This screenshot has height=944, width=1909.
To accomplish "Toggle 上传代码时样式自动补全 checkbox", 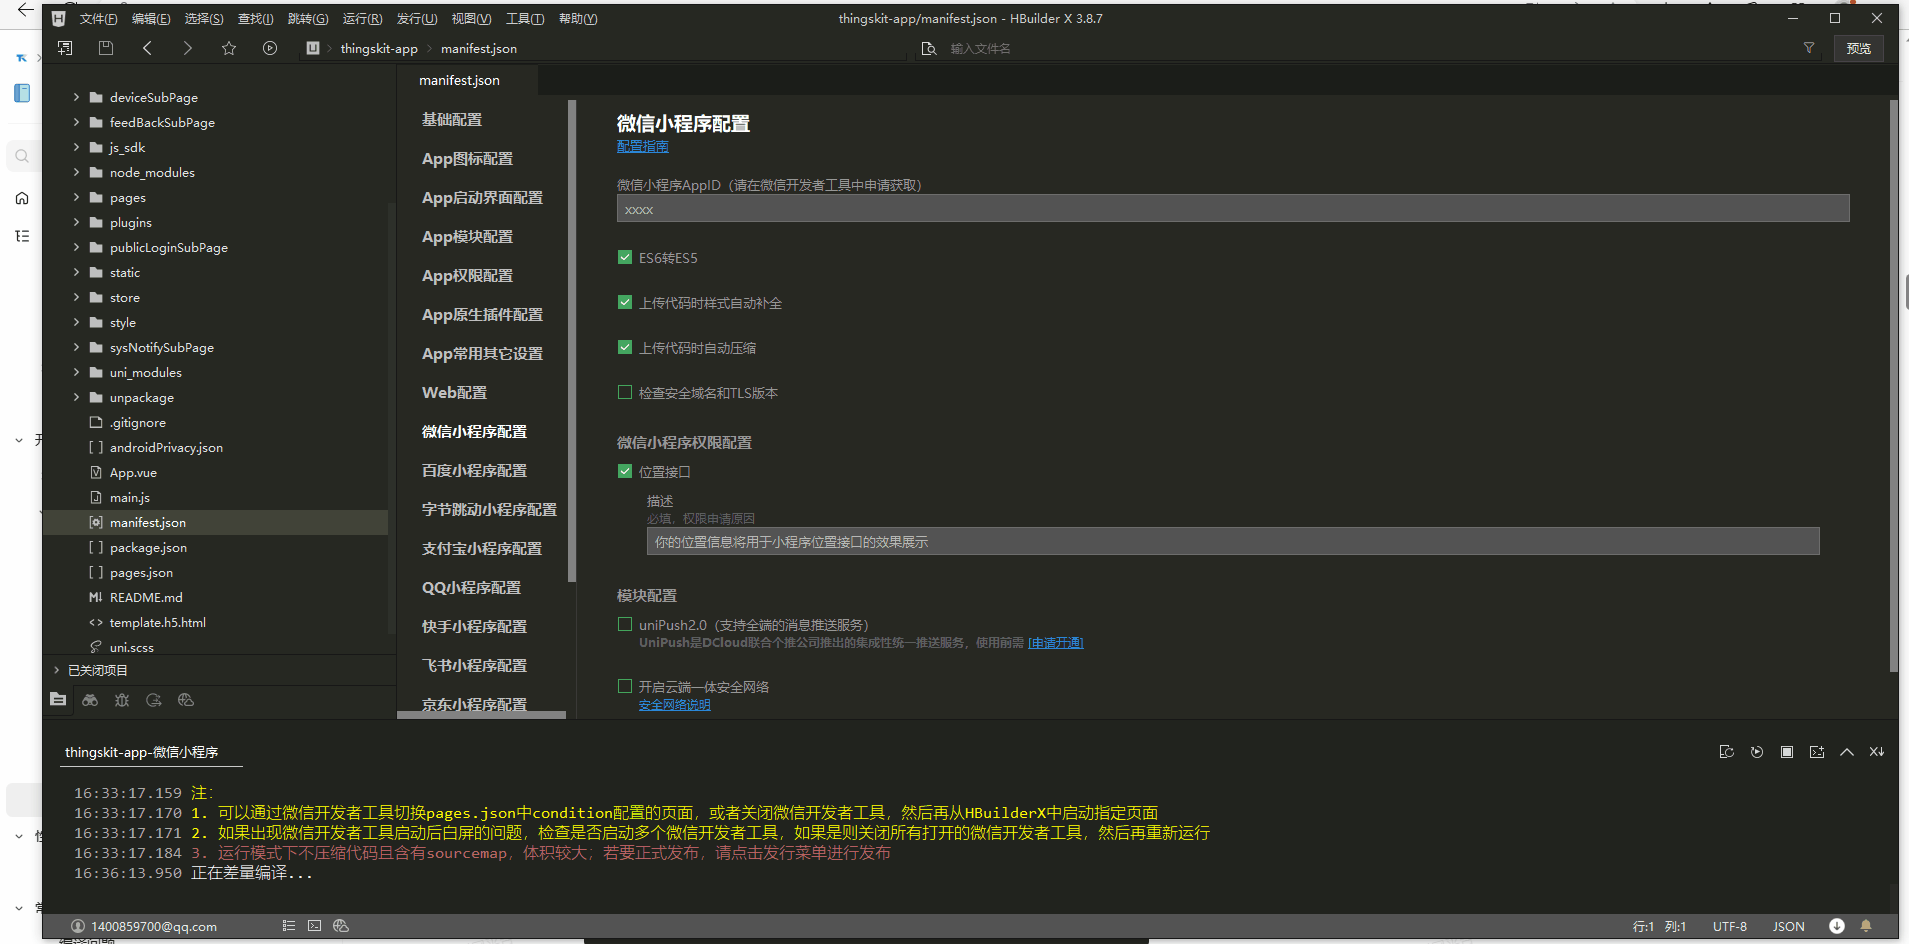I will [625, 302].
